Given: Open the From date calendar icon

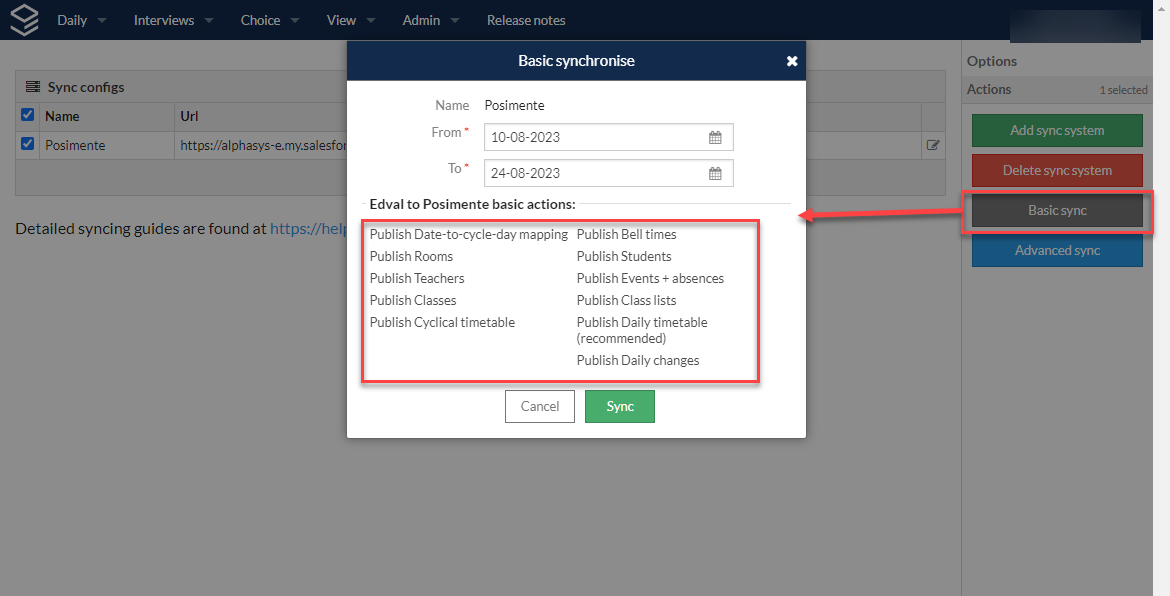Looking at the screenshot, I should [x=715, y=137].
